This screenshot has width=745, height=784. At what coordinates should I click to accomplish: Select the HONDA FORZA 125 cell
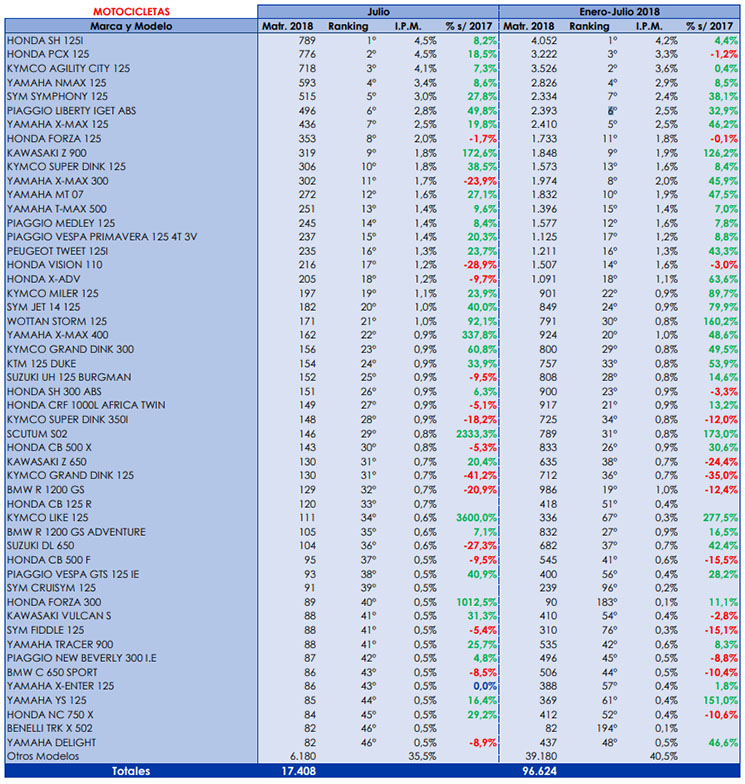click(x=54, y=138)
